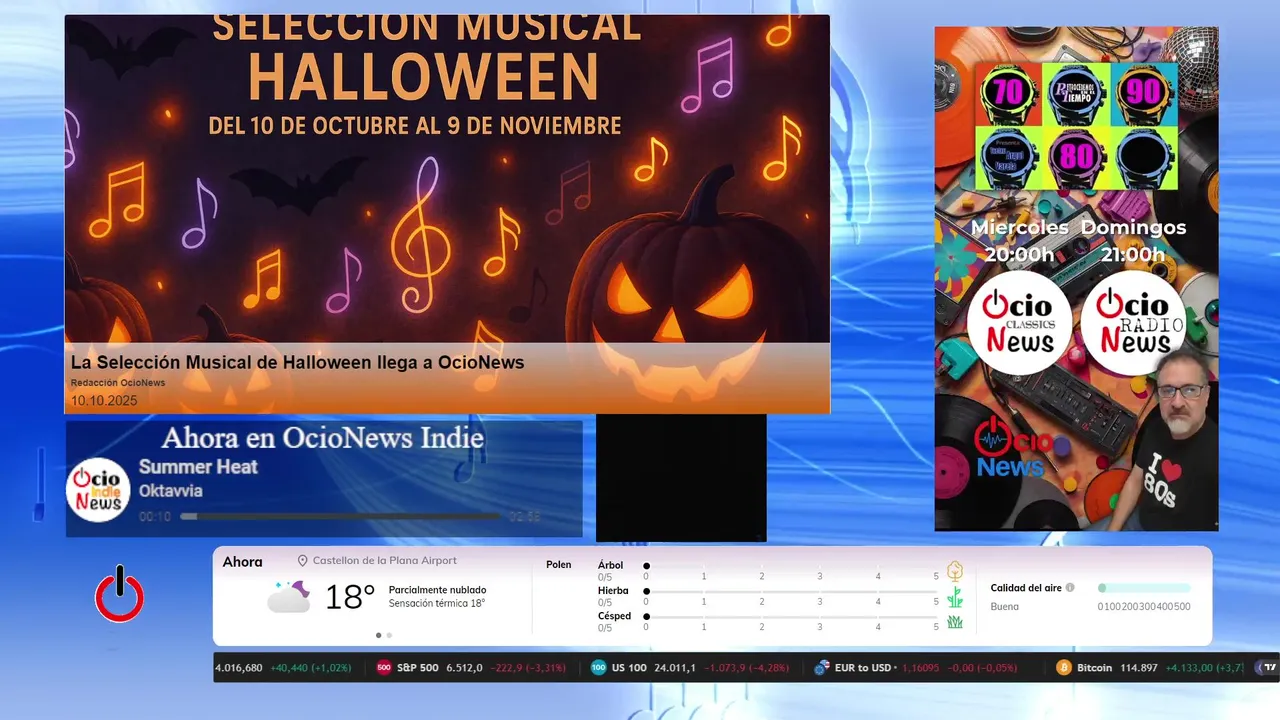Click the 00:10 elapsed time
1280x720 pixels.
(155, 517)
